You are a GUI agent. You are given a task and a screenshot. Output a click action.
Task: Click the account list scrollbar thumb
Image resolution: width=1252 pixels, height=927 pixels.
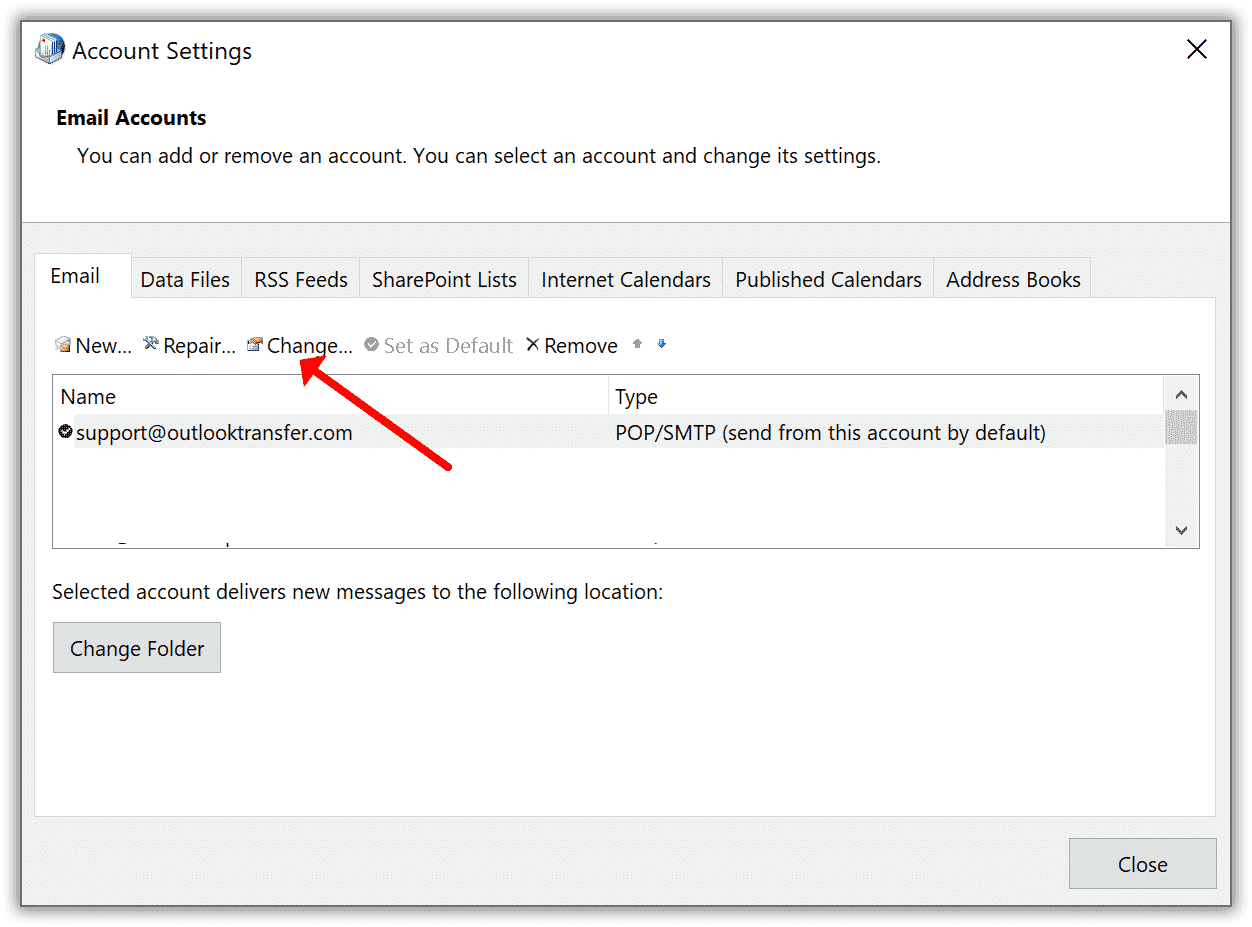[x=1181, y=427]
